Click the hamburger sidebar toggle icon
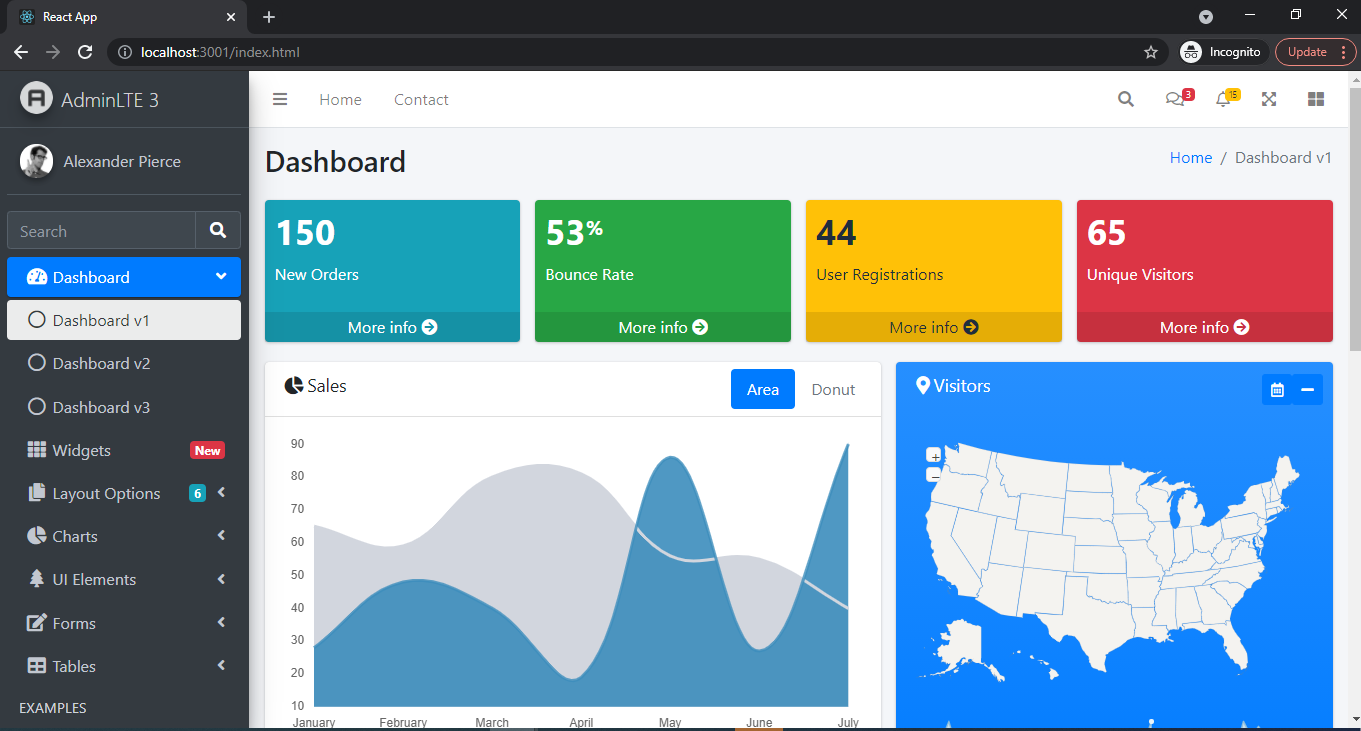Screen dimensions: 1361x731 (280, 99)
